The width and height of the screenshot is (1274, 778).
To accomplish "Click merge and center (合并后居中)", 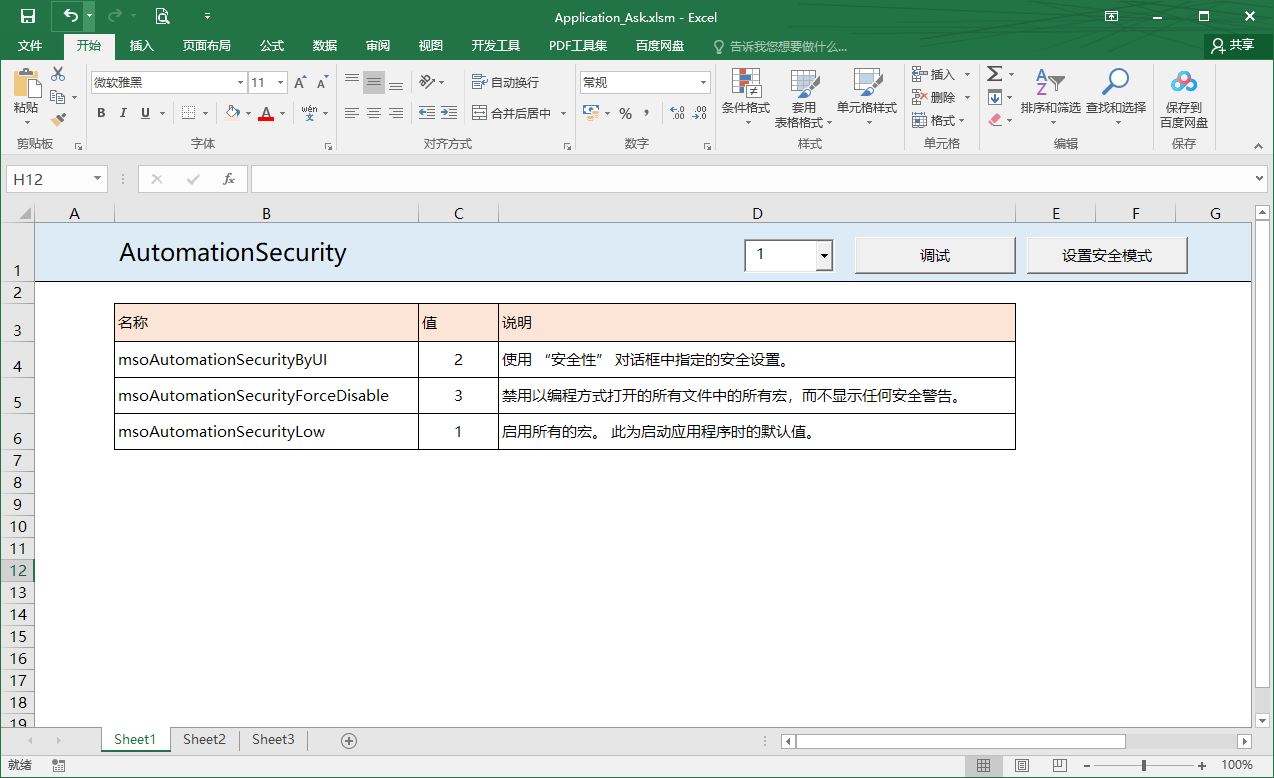I will [x=512, y=113].
